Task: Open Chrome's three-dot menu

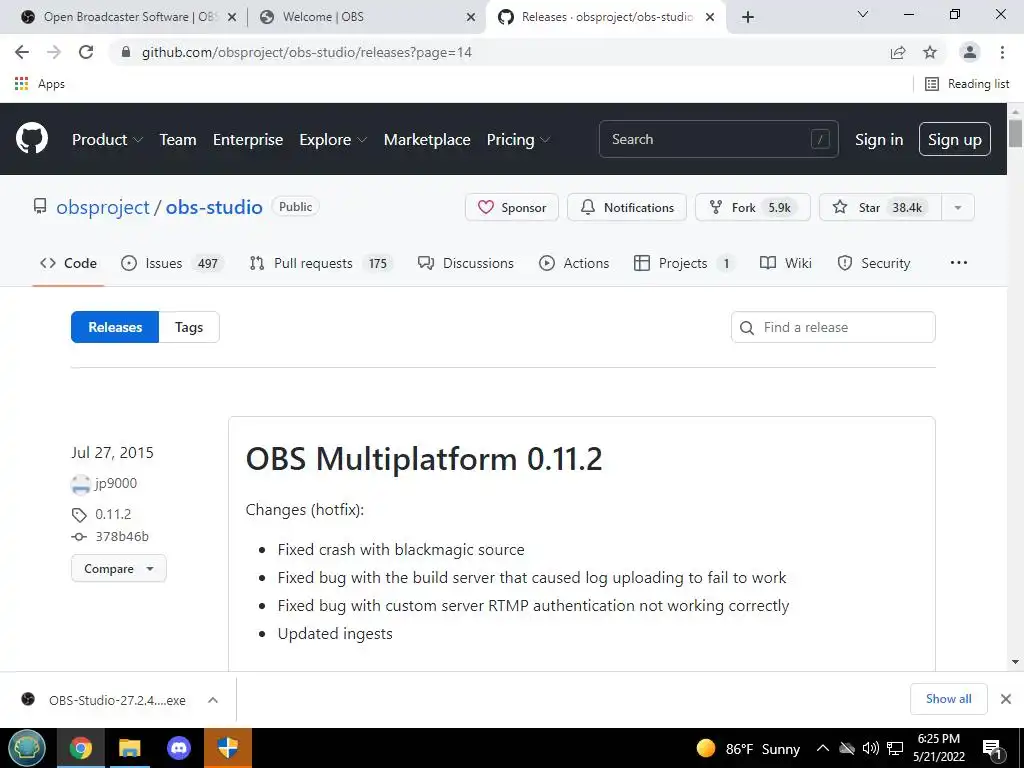Action: click(x=1002, y=52)
